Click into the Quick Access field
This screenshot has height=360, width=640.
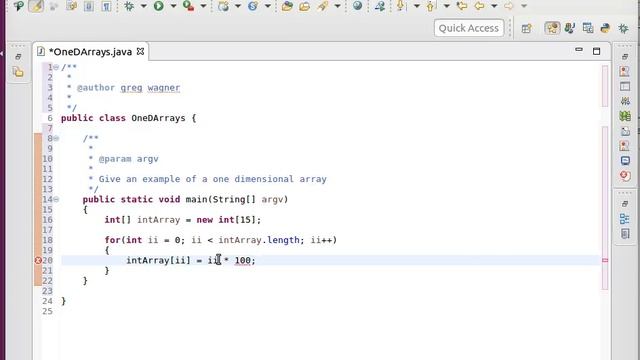tap(469, 28)
